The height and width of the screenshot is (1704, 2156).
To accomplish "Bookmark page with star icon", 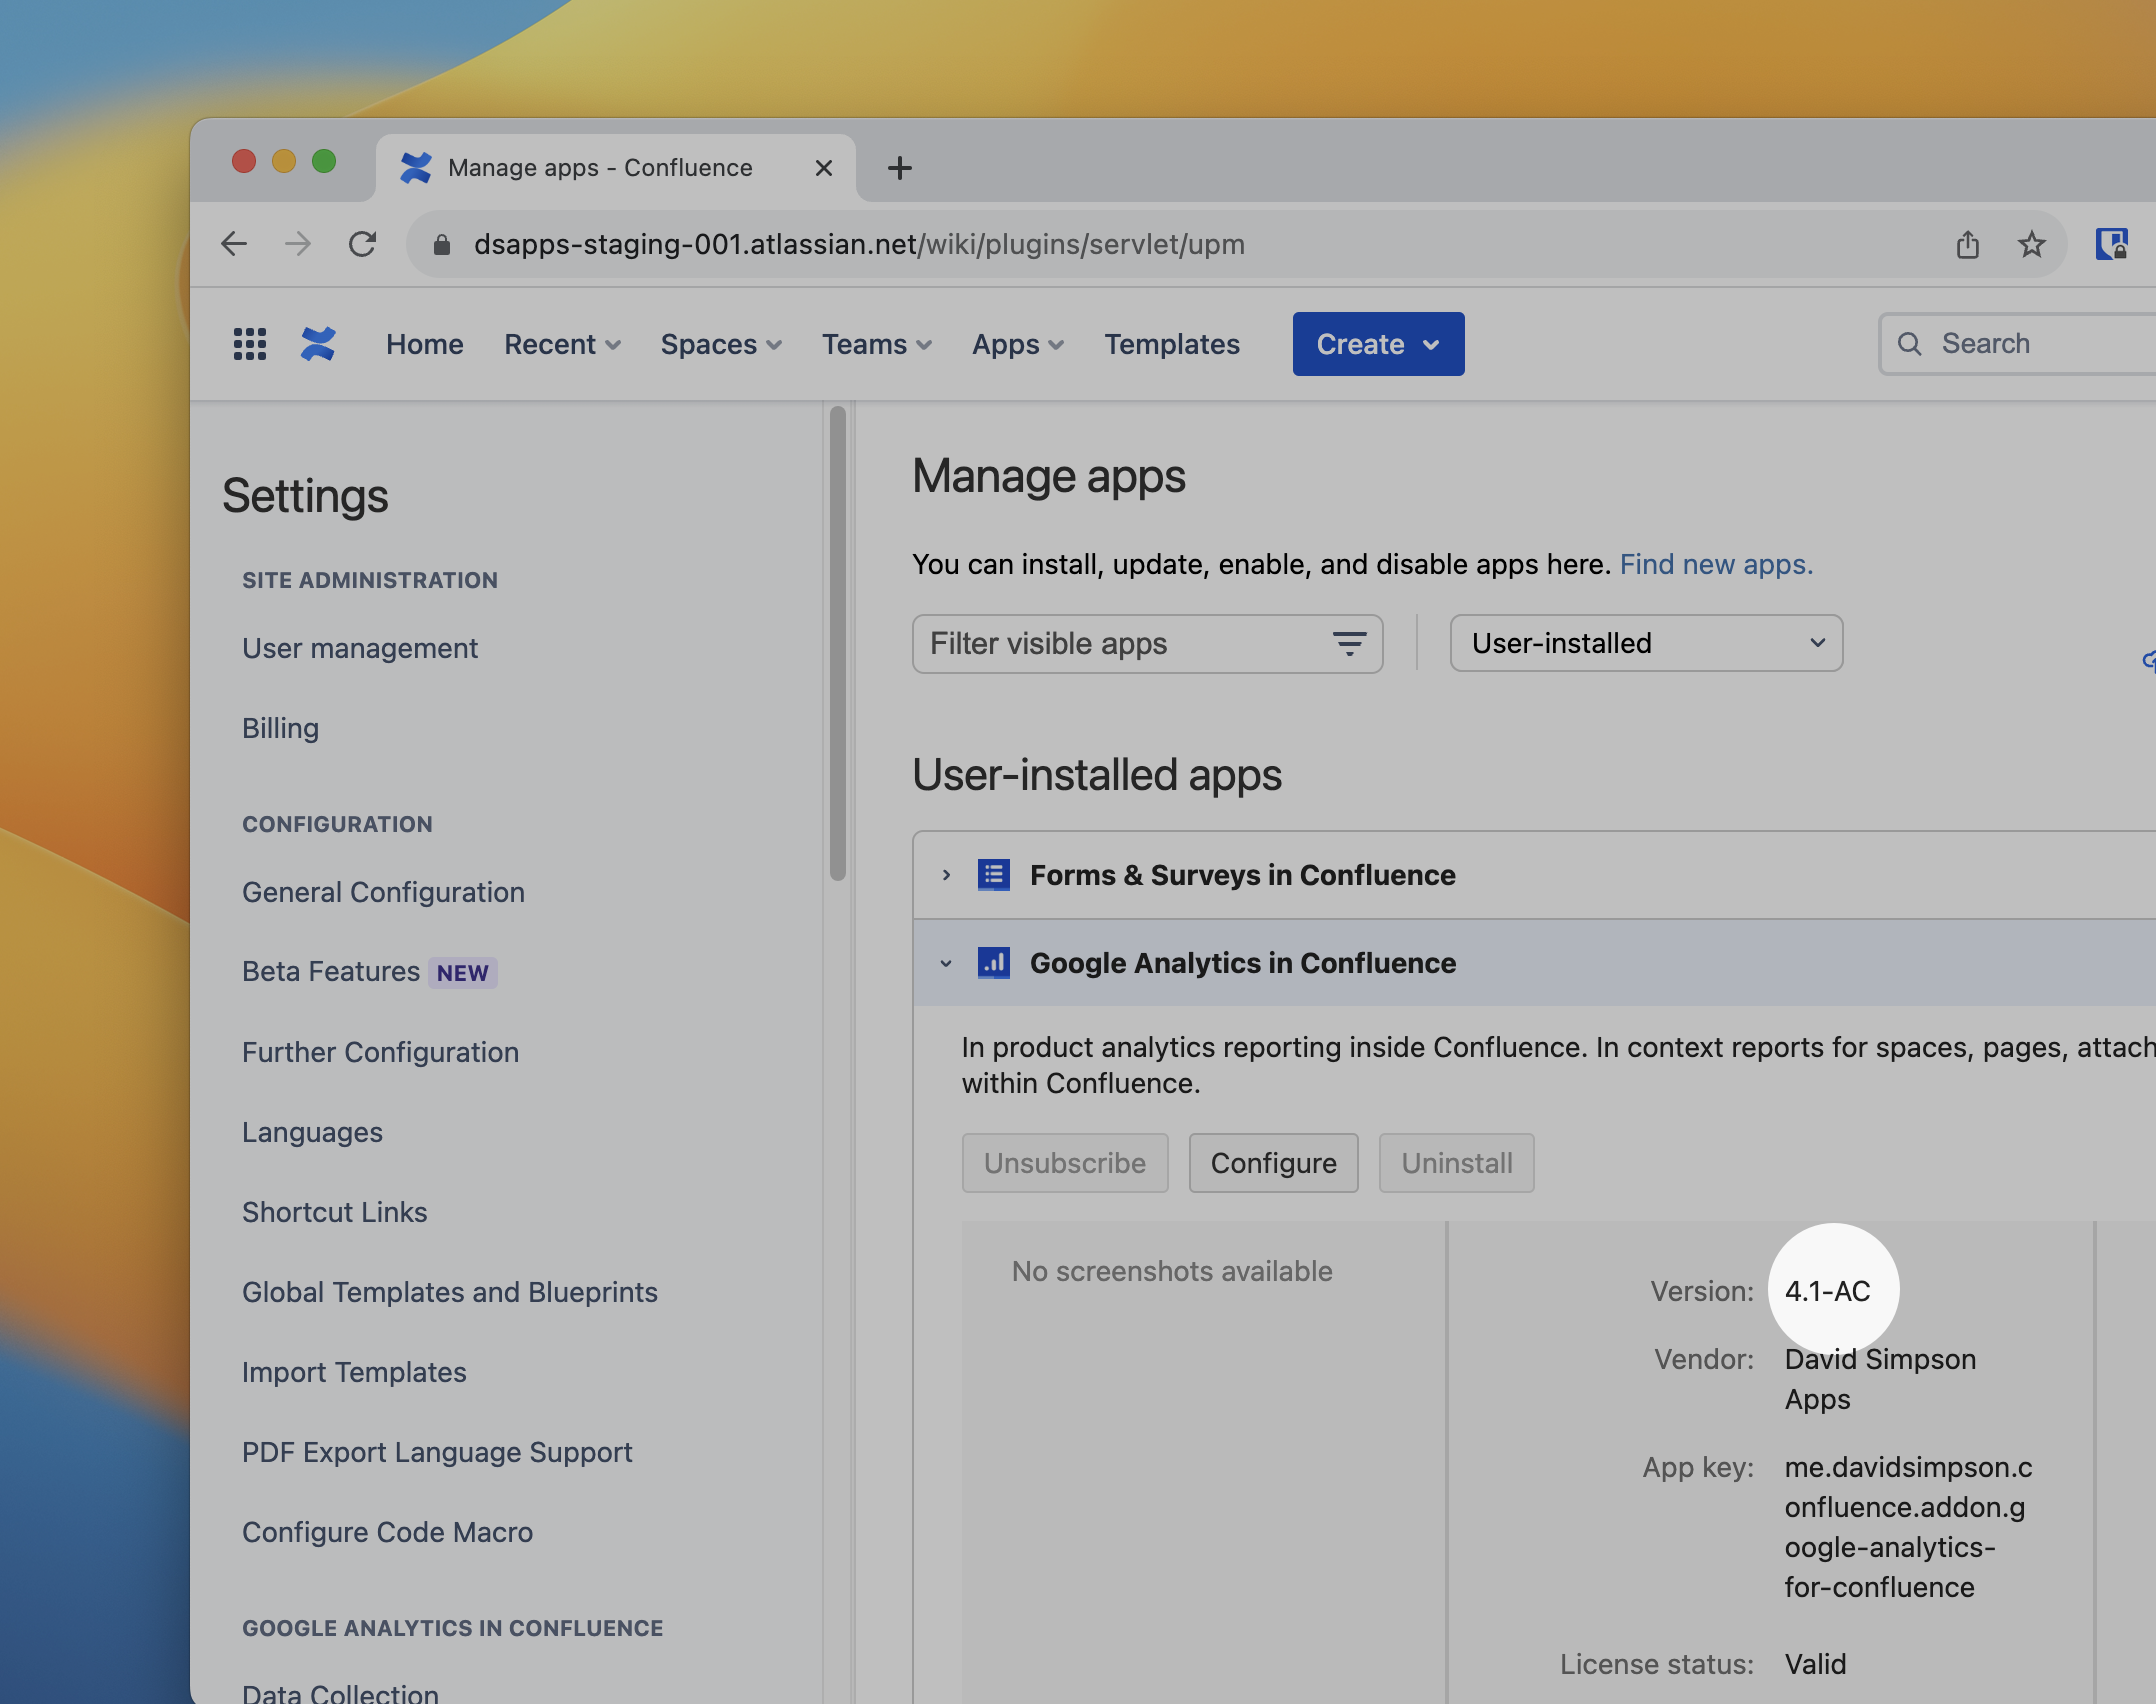I will 2031,244.
